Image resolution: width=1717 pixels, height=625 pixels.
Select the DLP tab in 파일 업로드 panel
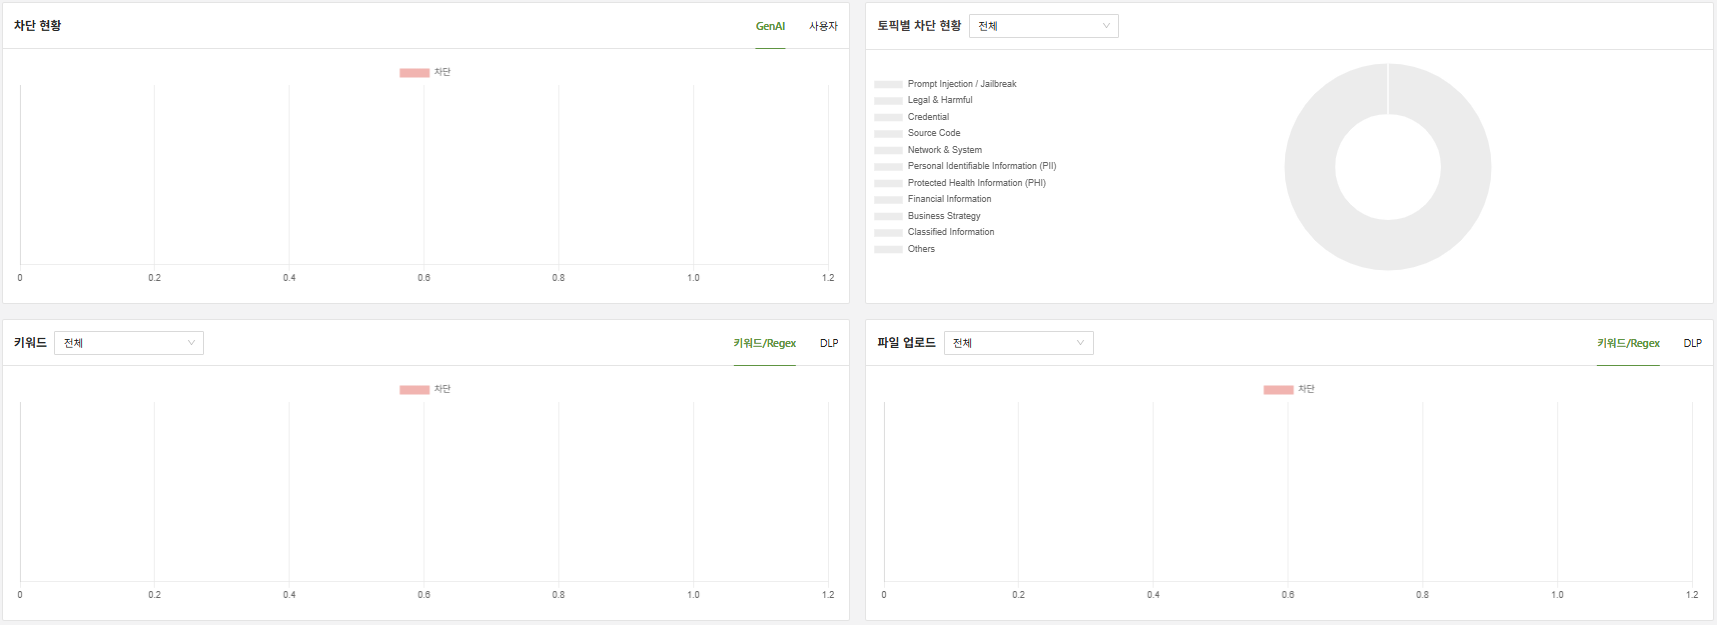tap(1692, 343)
